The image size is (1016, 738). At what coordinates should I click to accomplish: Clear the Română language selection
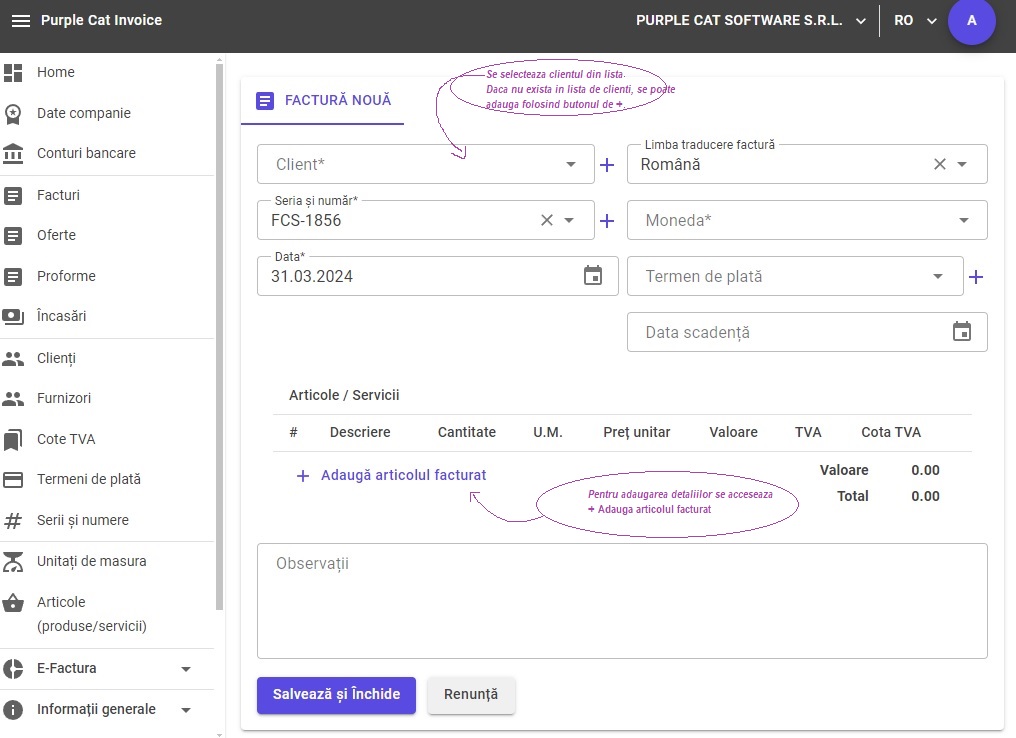940,164
